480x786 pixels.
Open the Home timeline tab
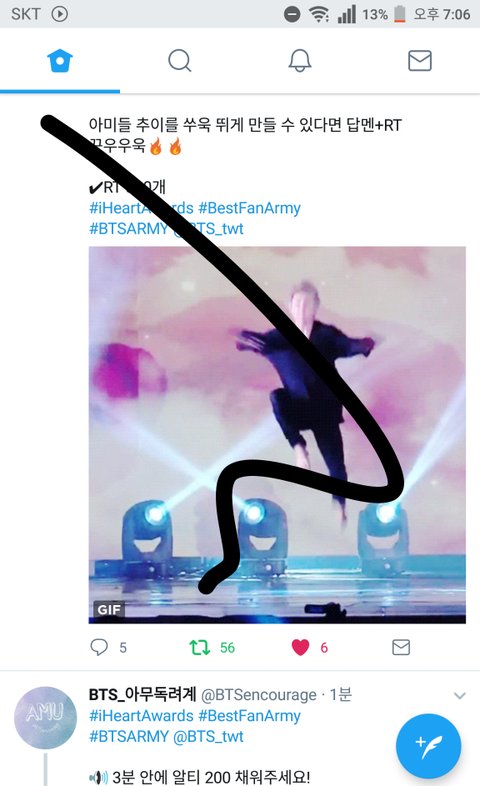(60, 61)
